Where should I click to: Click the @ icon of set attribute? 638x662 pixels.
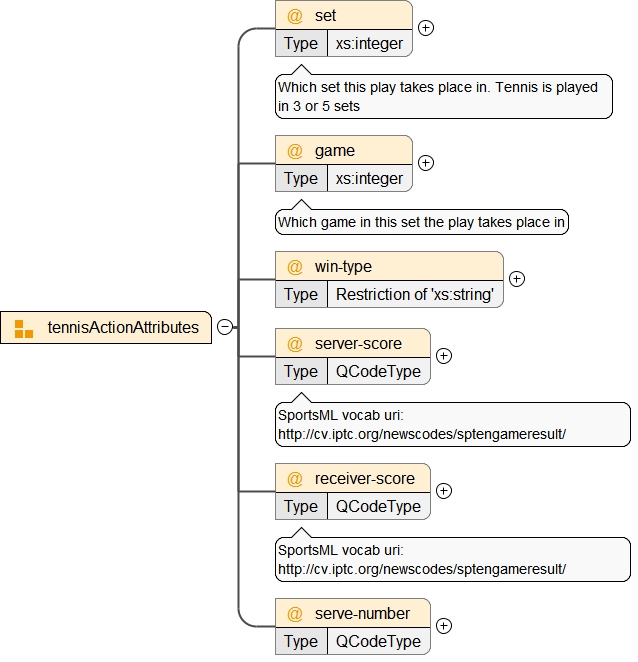click(x=295, y=16)
